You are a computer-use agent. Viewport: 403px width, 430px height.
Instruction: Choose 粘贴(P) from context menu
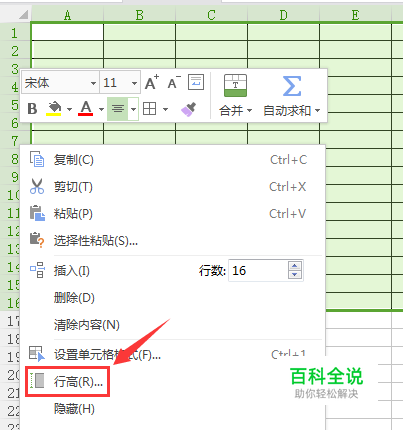point(173,213)
